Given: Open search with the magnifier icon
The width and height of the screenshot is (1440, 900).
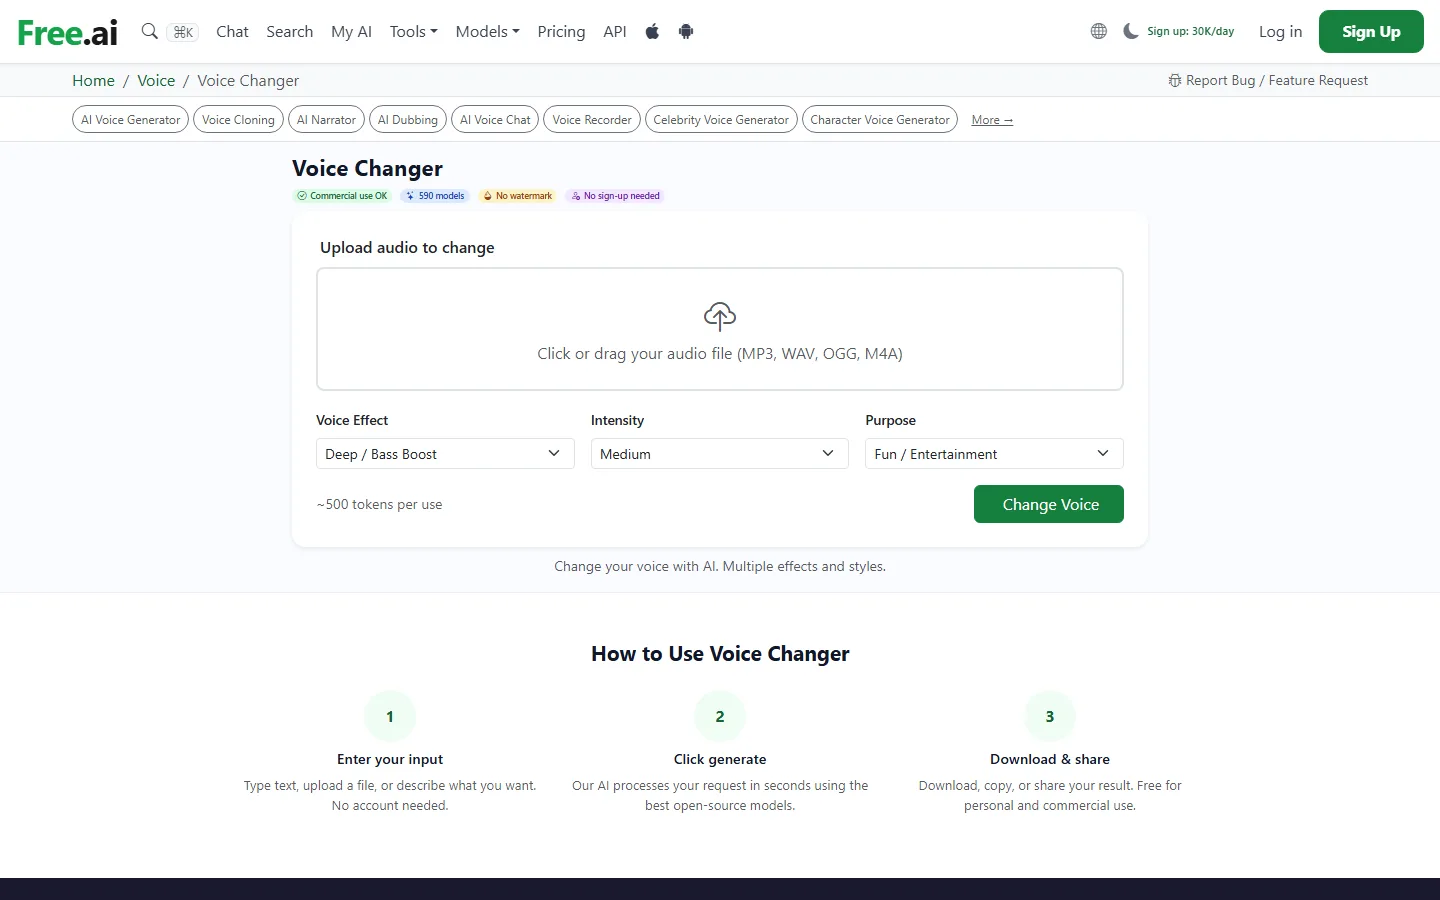Looking at the screenshot, I should pos(150,31).
